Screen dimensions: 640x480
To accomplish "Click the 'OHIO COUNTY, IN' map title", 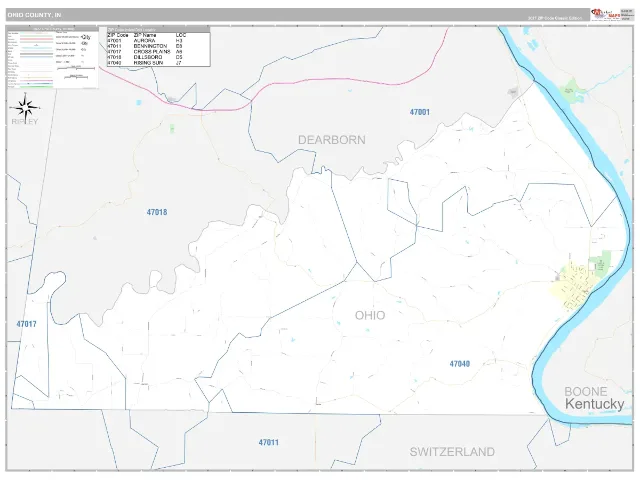I will (34, 15).
